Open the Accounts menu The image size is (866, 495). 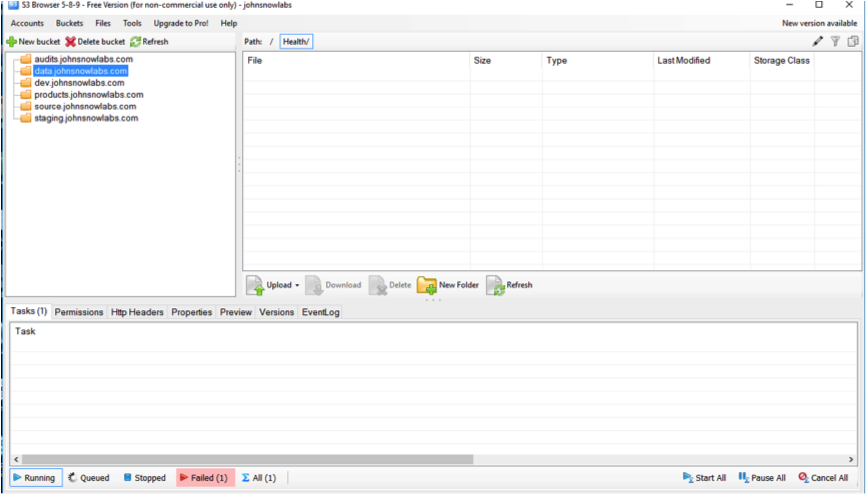coord(27,23)
